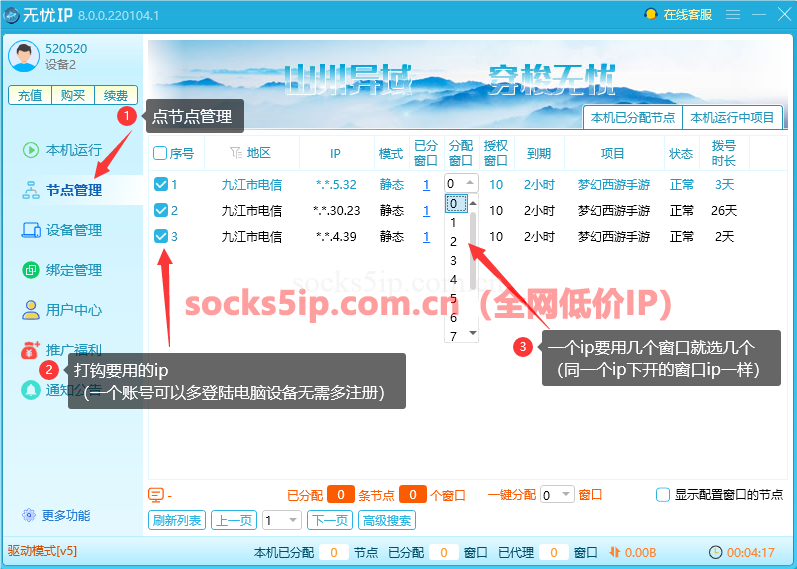The image size is (797, 569).
Task: Open 更多功能 gear icon
Action: click(29, 516)
